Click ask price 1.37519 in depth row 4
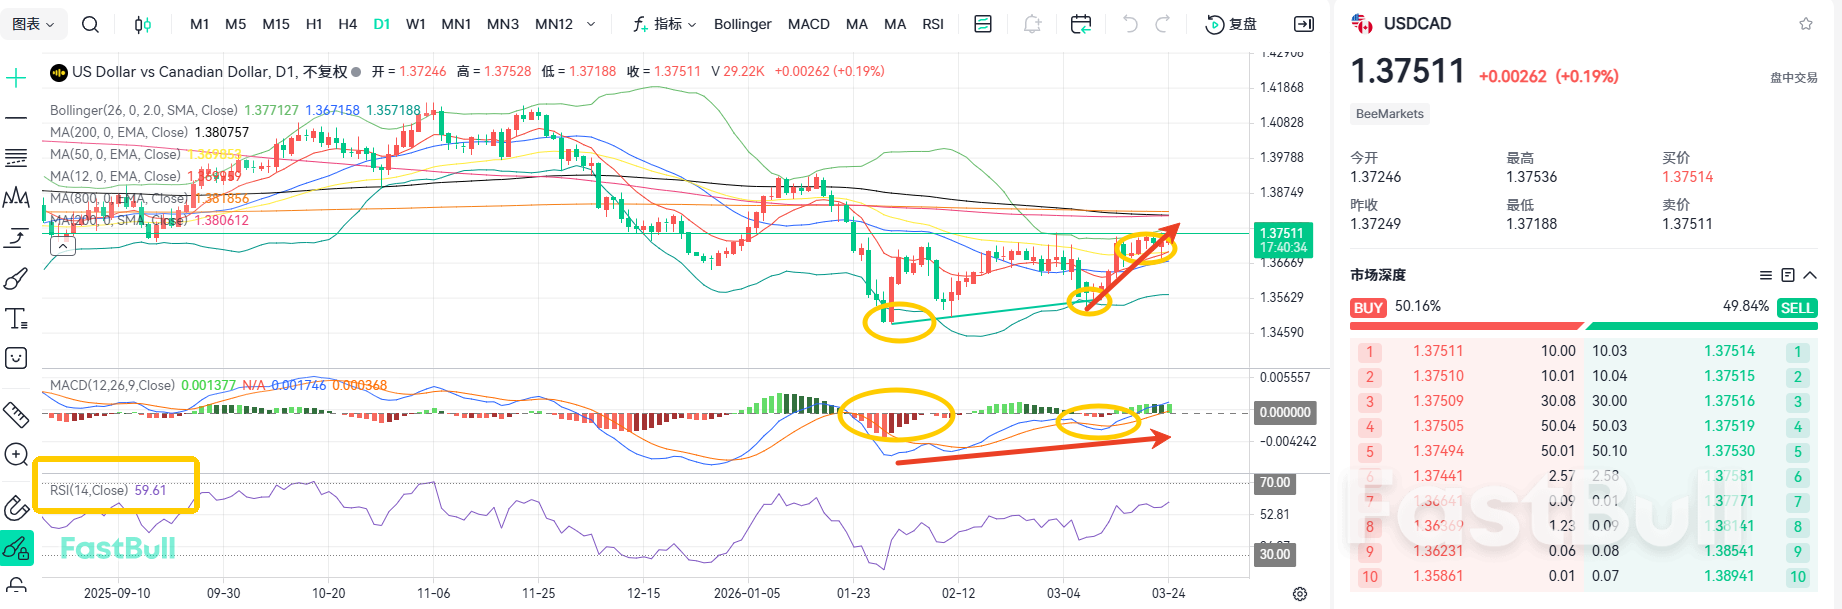 coord(1729,426)
